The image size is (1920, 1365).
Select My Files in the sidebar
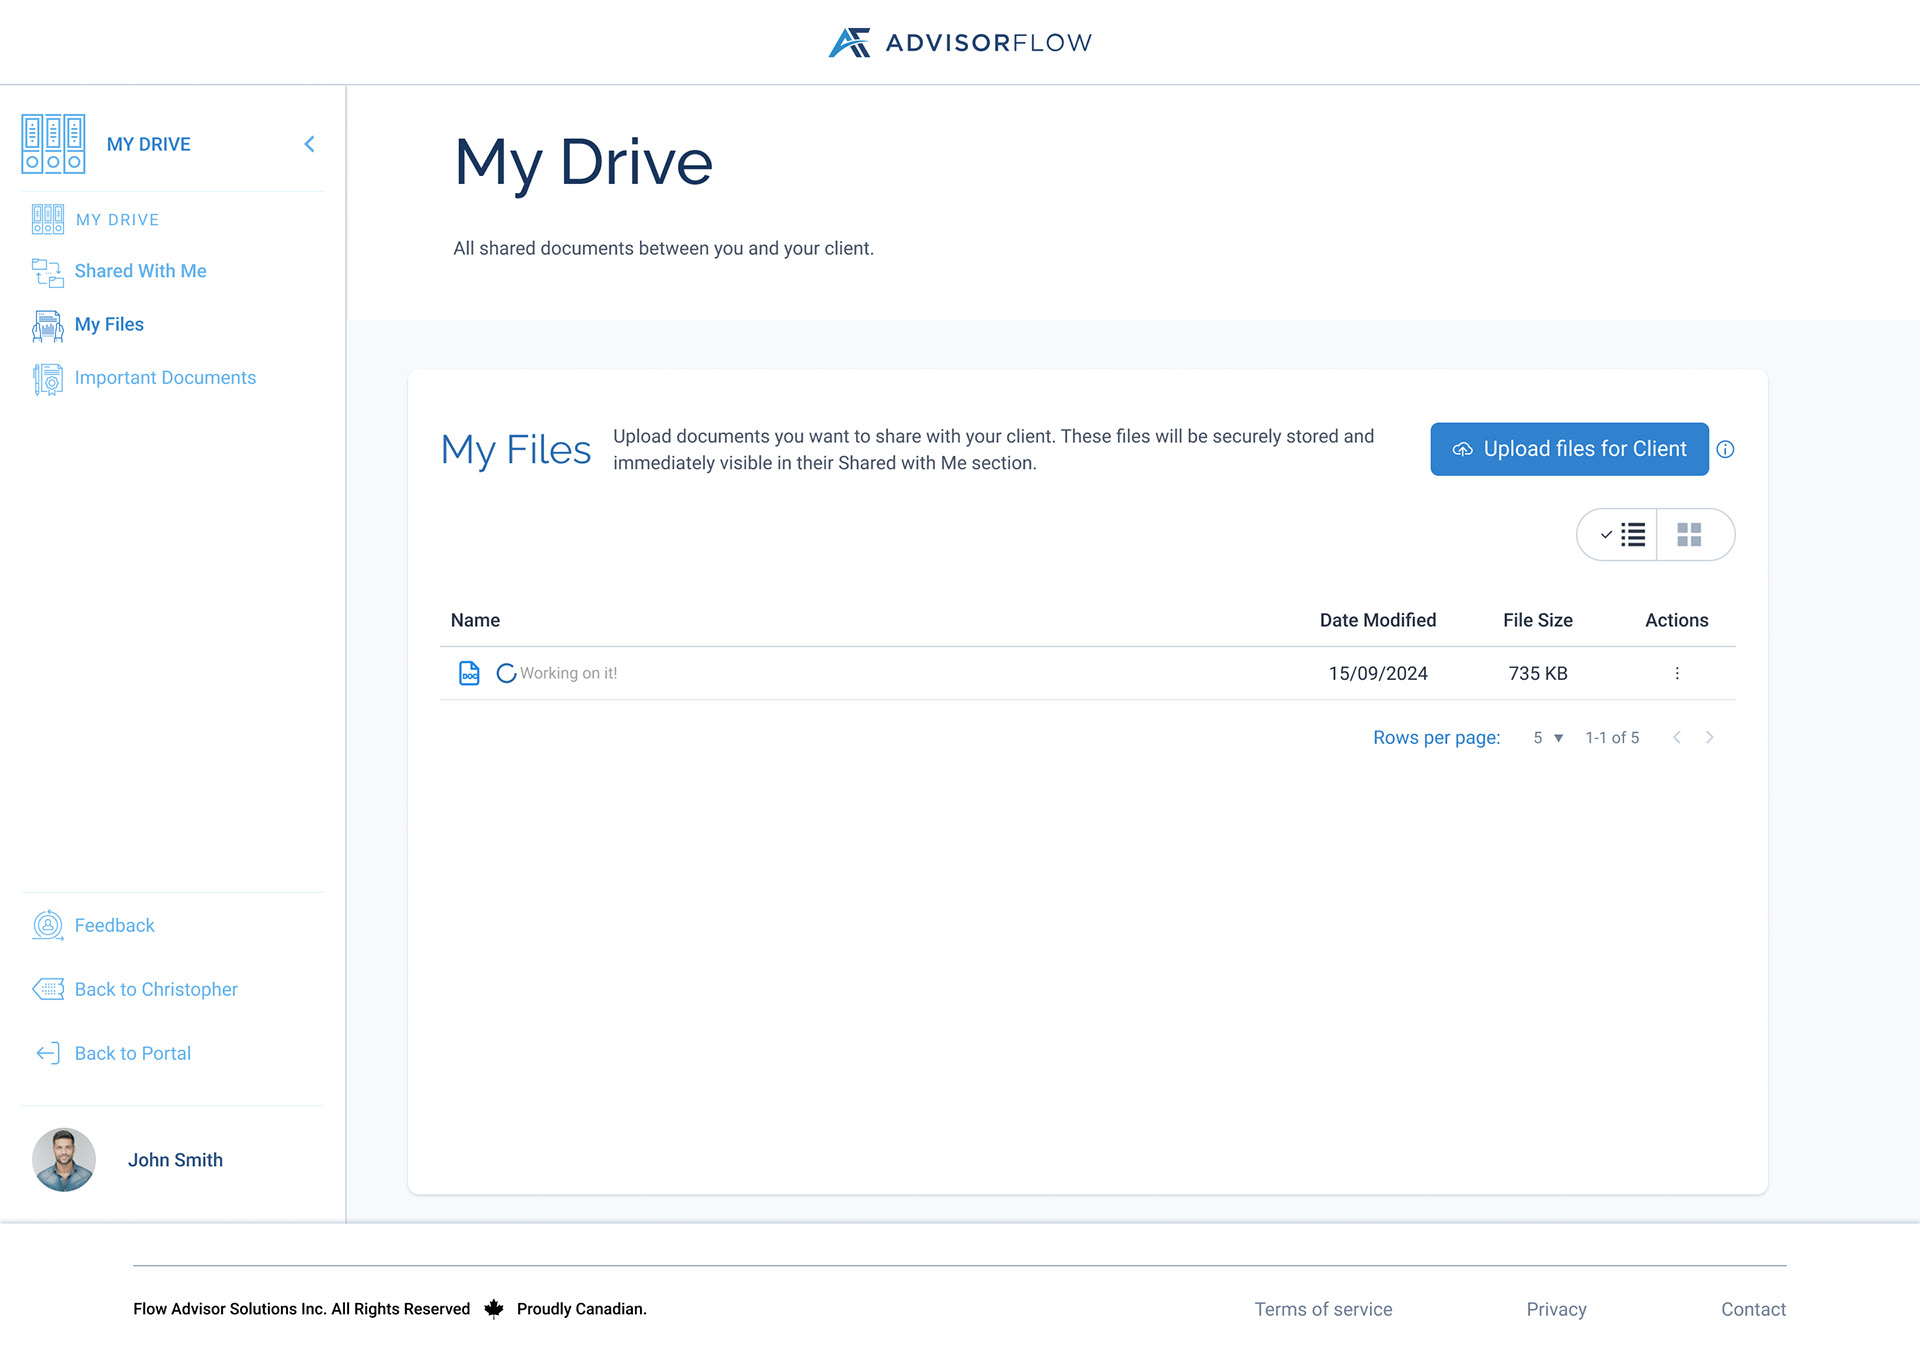click(108, 324)
